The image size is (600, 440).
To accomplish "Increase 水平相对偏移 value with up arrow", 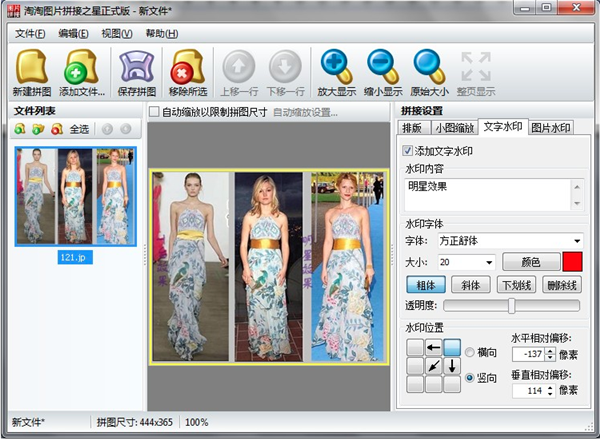I will pyautogui.click(x=552, y=350).
